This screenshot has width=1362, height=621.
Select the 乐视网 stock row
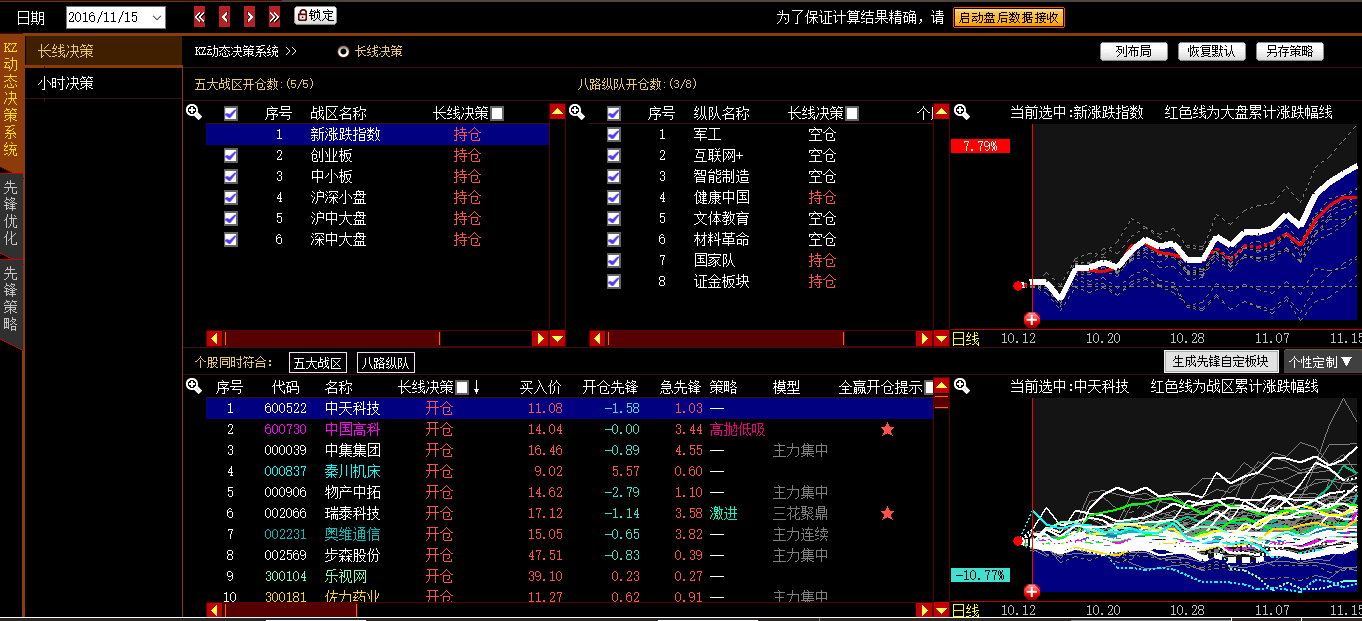(345, 576)
